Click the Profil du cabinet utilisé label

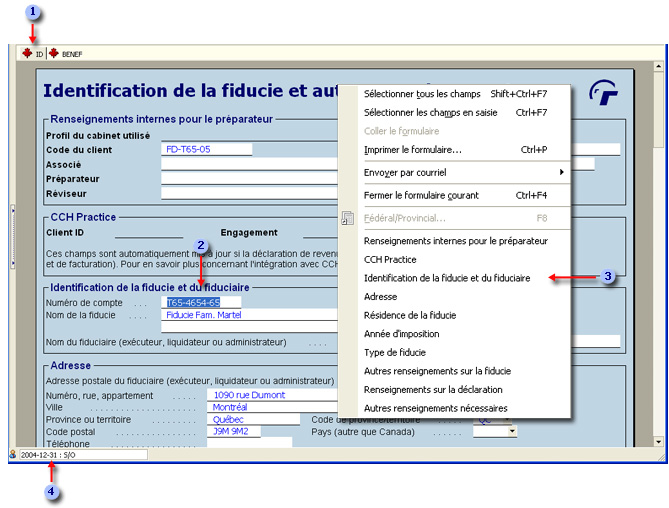point(98,136)
